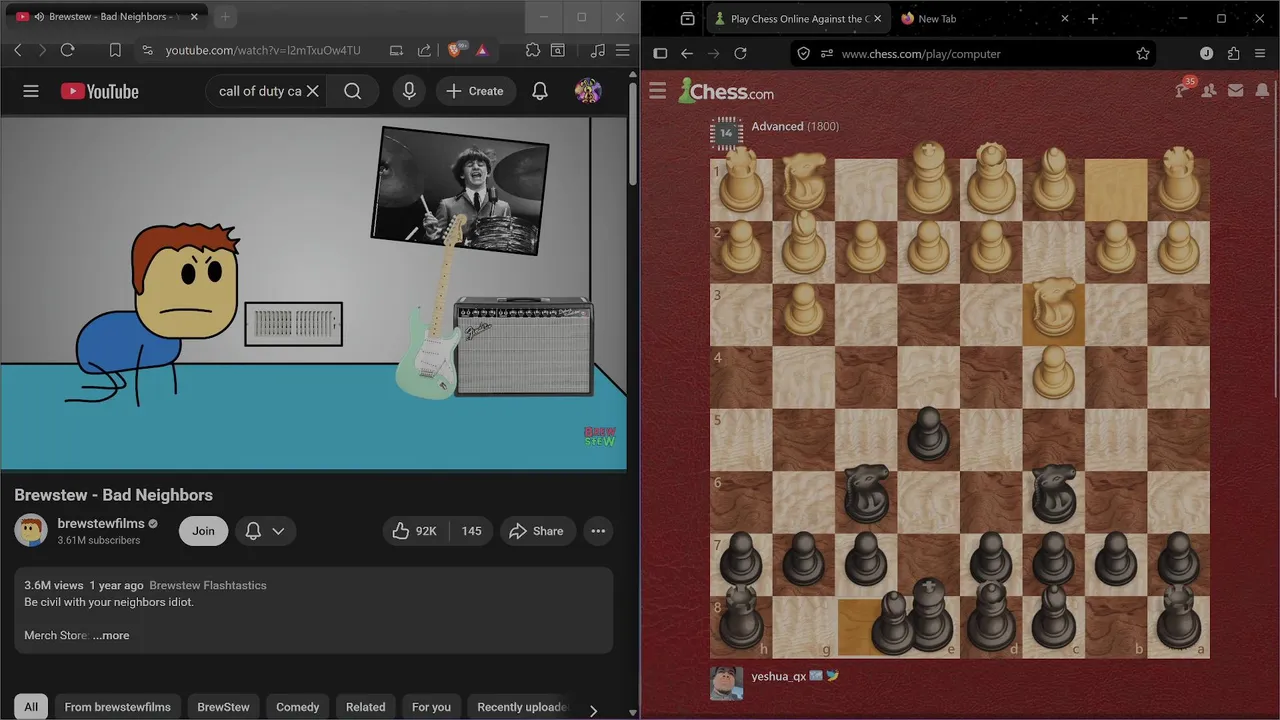The height and width of the screenshot is (720, 1280).
Task: Open Firefox application menu
Action: click(x=1261, y=54)
